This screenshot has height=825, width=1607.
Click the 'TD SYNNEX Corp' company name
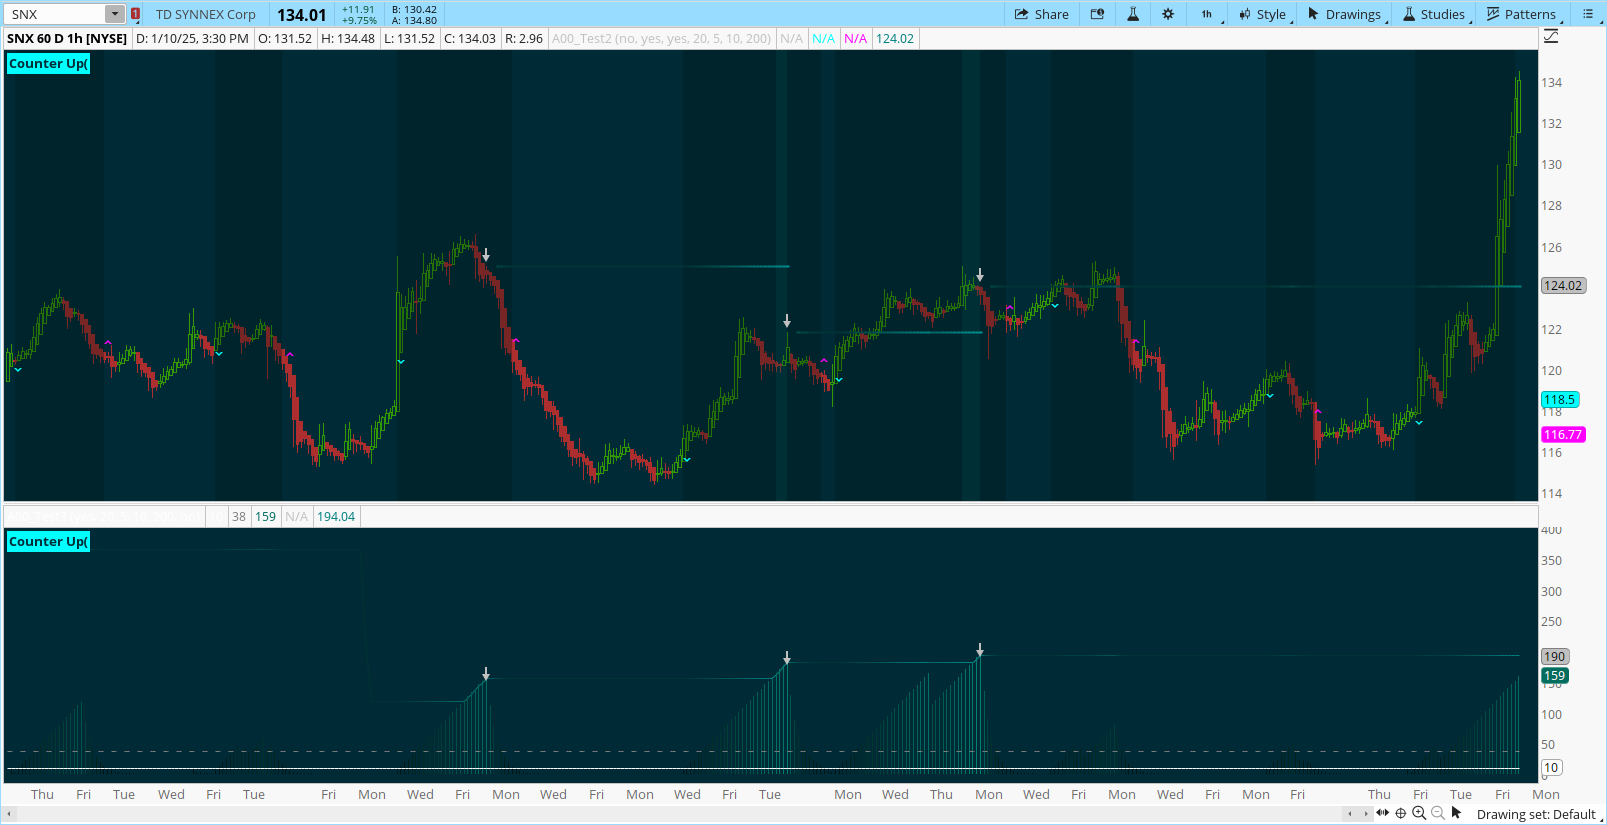point(206,14)
